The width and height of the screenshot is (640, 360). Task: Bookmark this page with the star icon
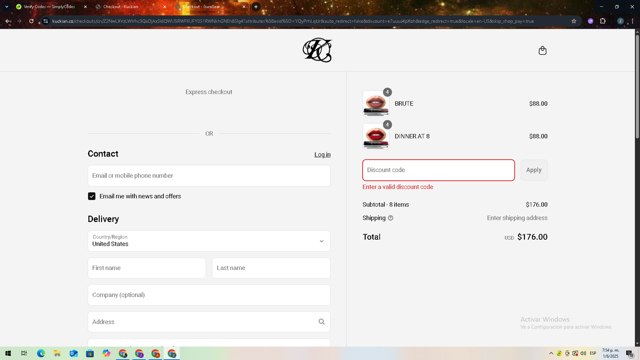[x=573, y=21]
